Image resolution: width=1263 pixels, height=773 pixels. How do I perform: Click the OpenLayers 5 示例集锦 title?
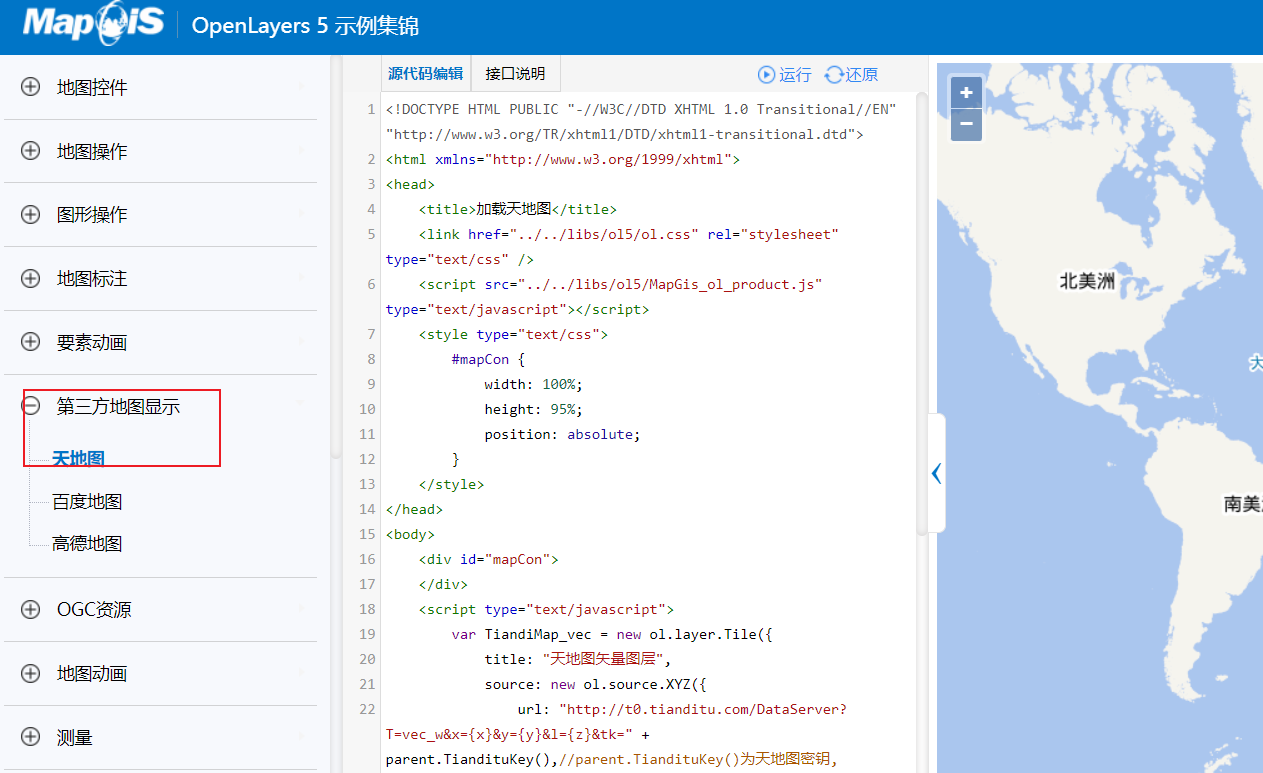pyautogui.click(x=305, y=25)
